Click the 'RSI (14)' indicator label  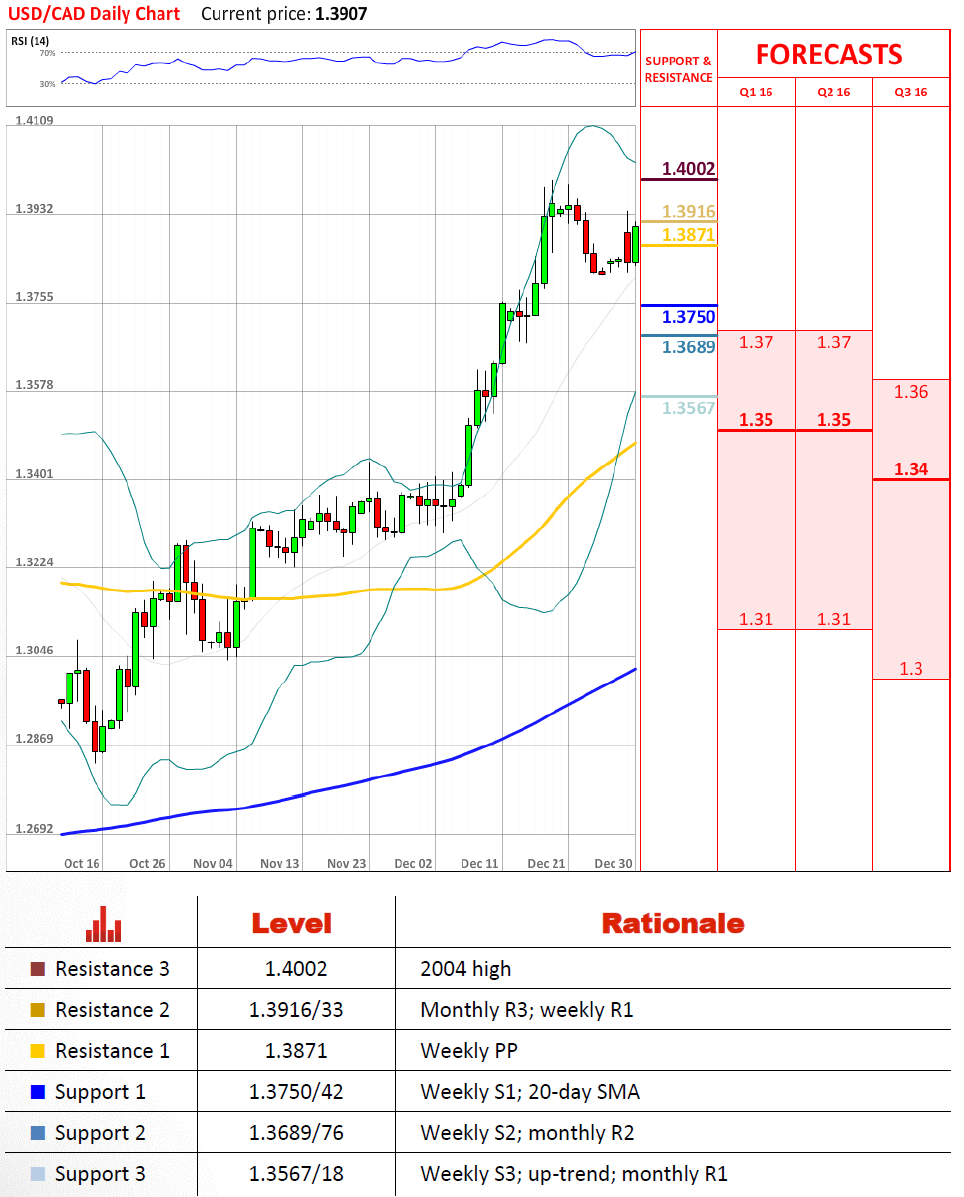click(x=31, y=41)
